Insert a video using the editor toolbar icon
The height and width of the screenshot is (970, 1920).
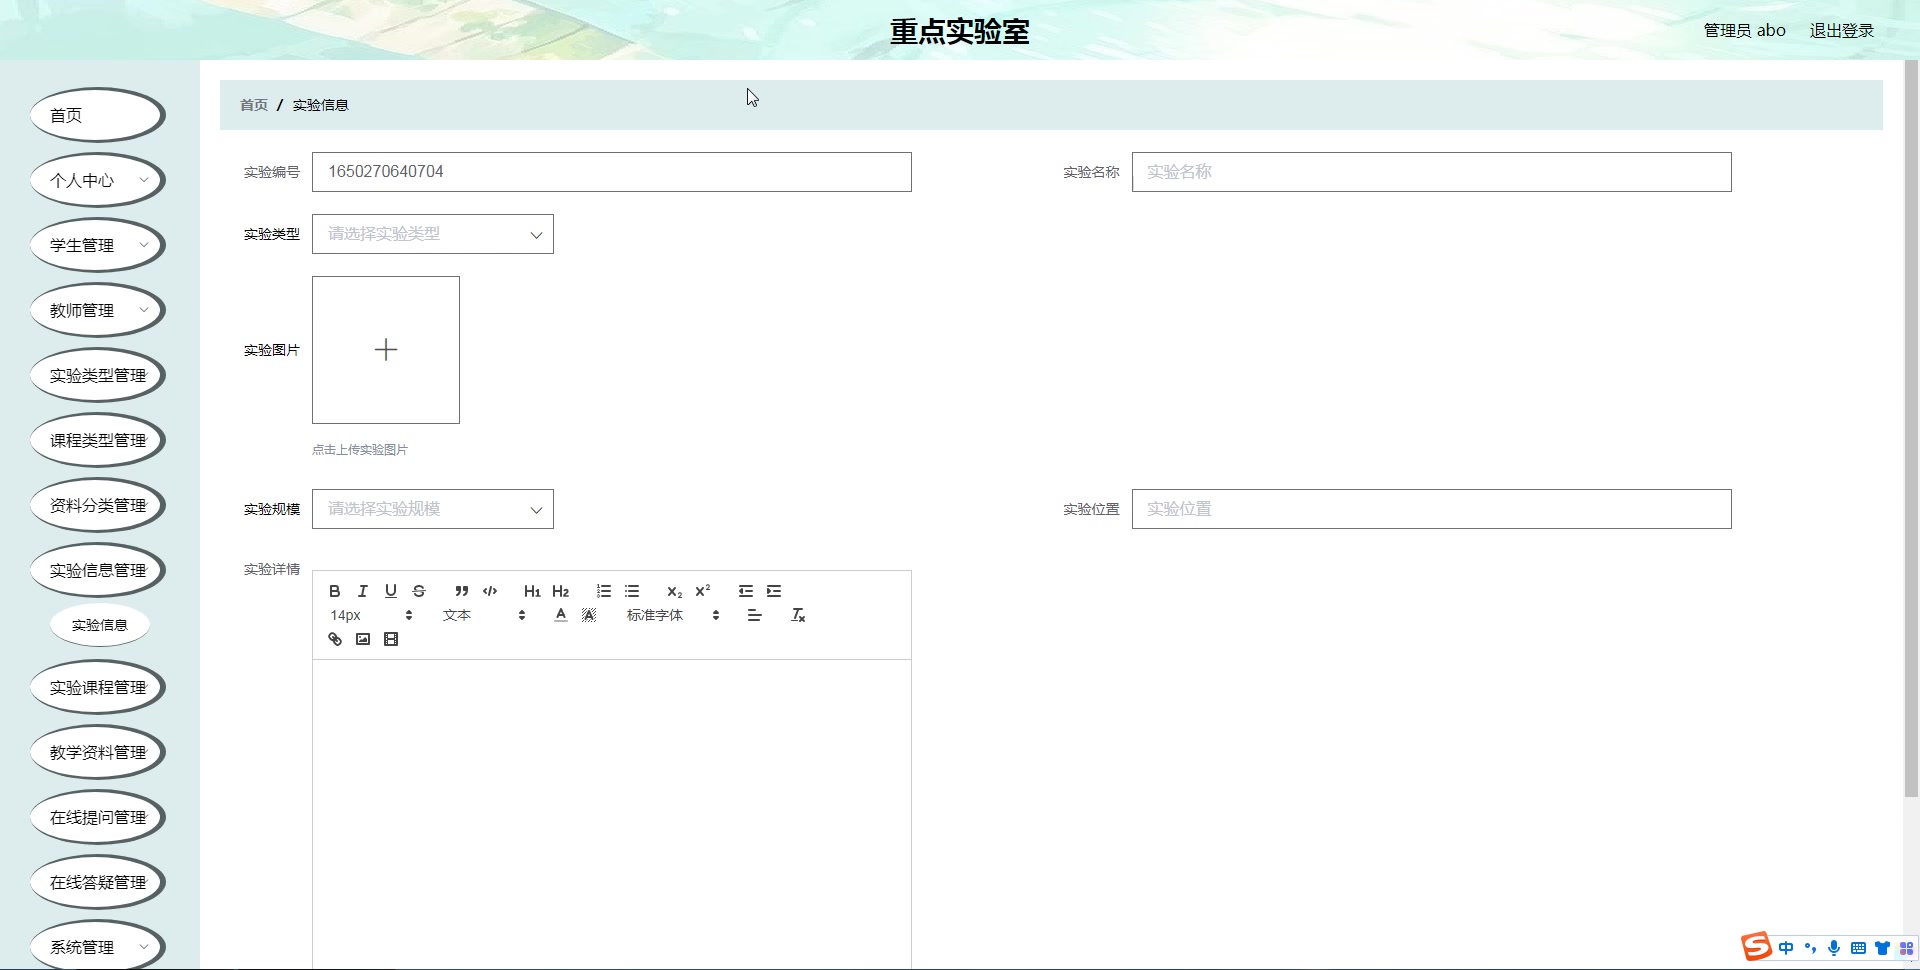click(391, 639)
